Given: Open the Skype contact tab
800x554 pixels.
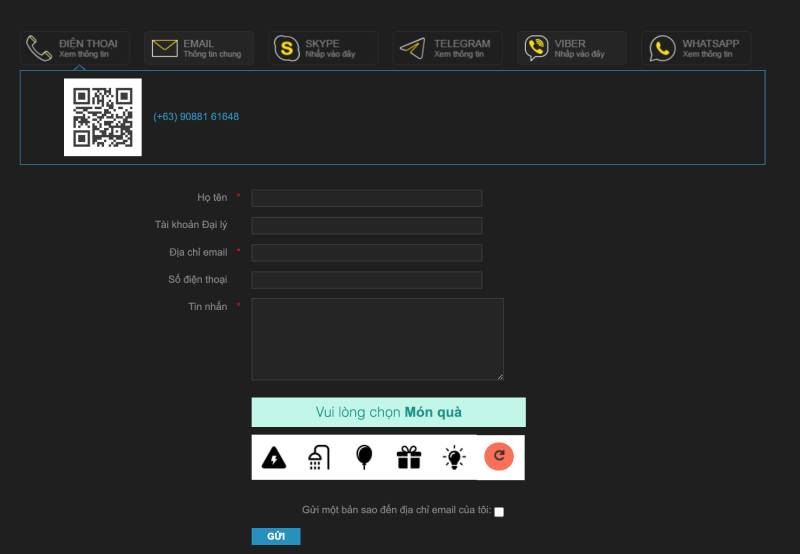Looking at the screenshot, I should click(x=323, y=48).
